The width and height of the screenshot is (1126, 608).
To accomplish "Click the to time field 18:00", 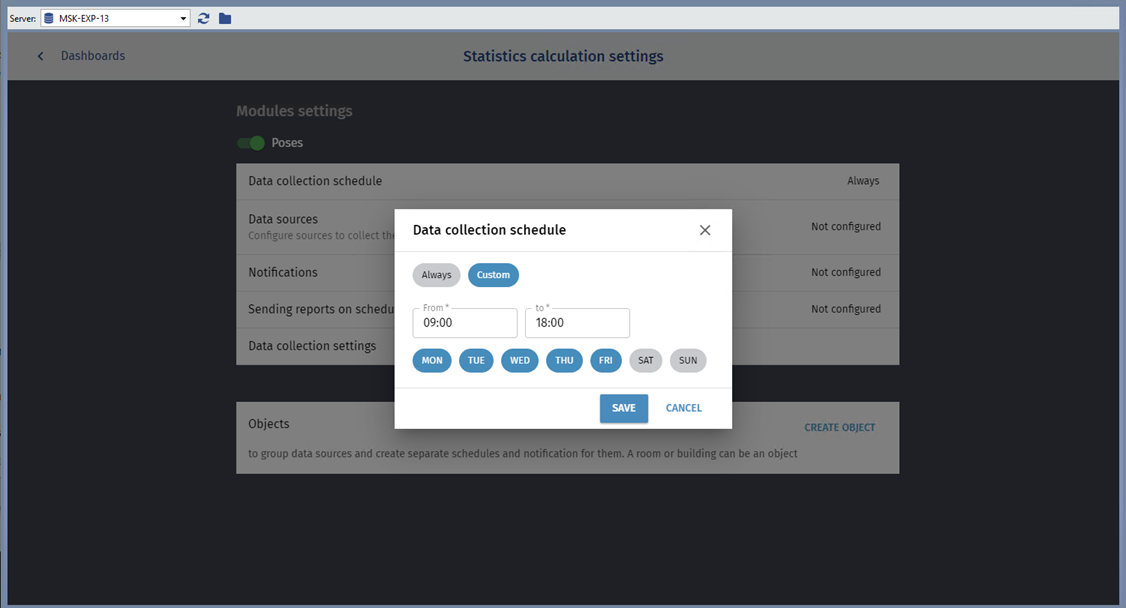I will [x=577, y=323].
